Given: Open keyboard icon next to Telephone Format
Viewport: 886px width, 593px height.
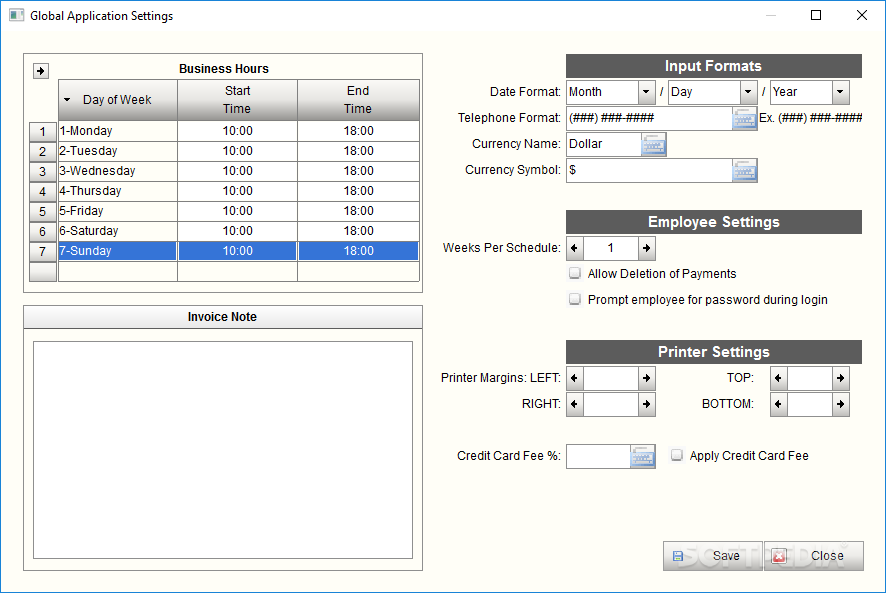Looking at the screenshot, I should click(x=744, y=119).
